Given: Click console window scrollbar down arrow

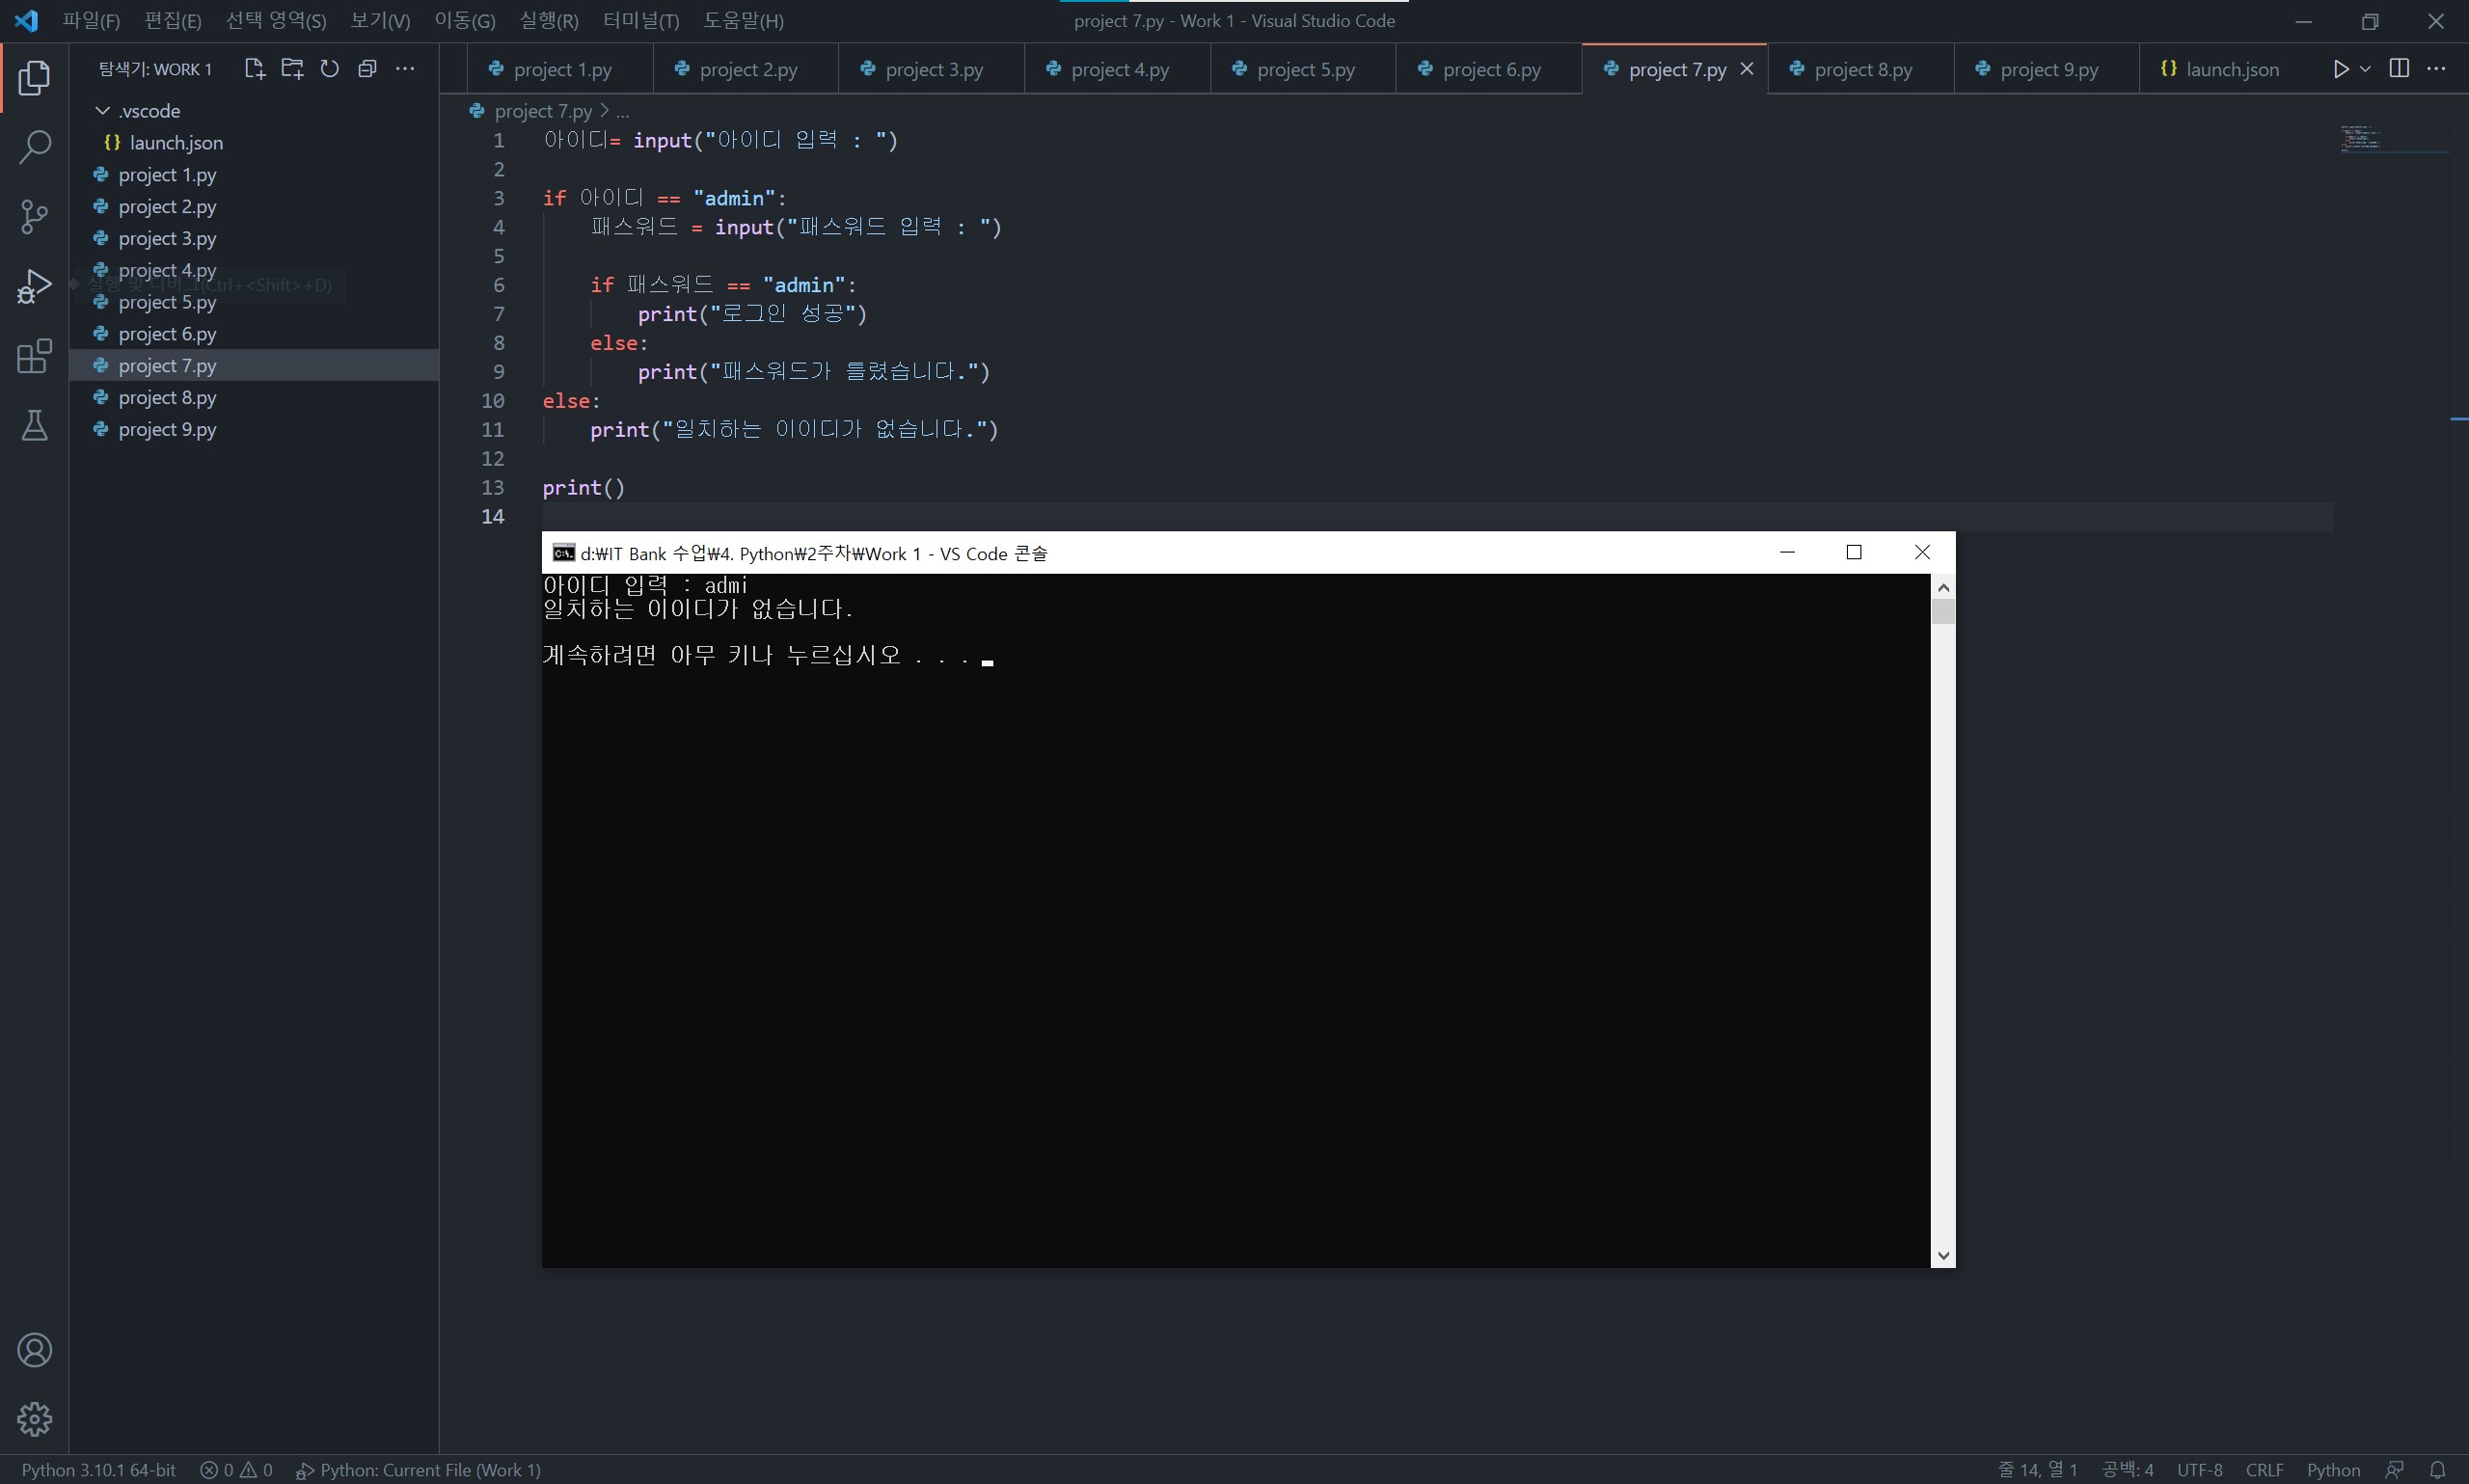Looking at the screenshot, I should (x=1942, y=1255).
